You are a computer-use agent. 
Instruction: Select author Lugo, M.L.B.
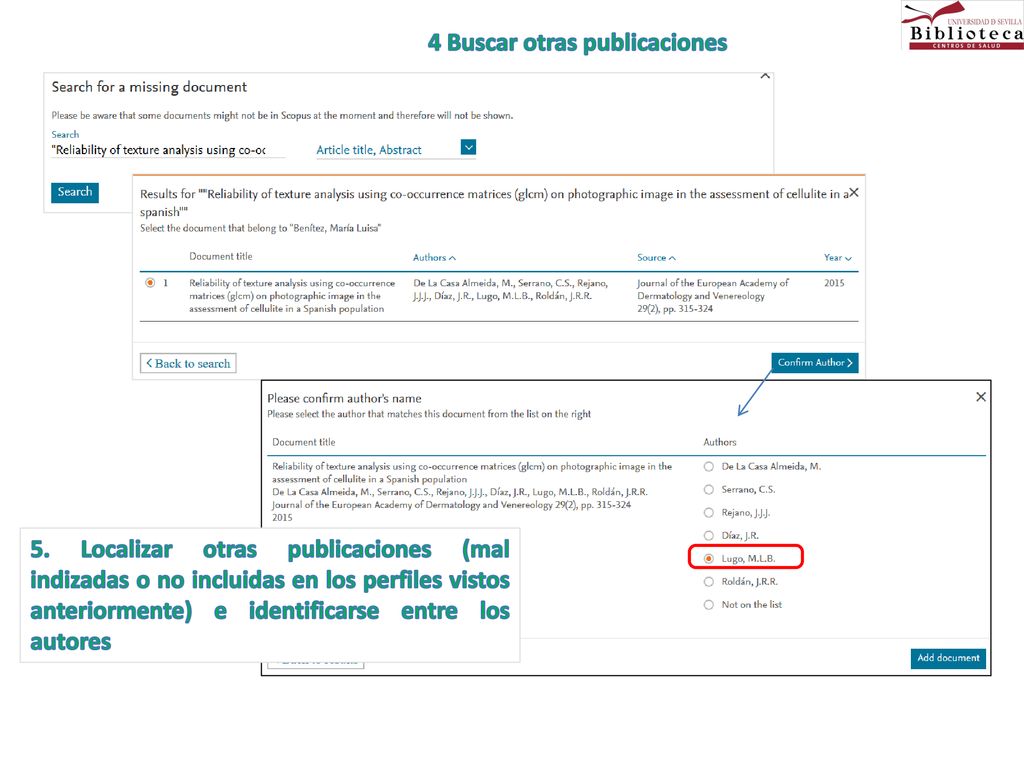(709, 558)
